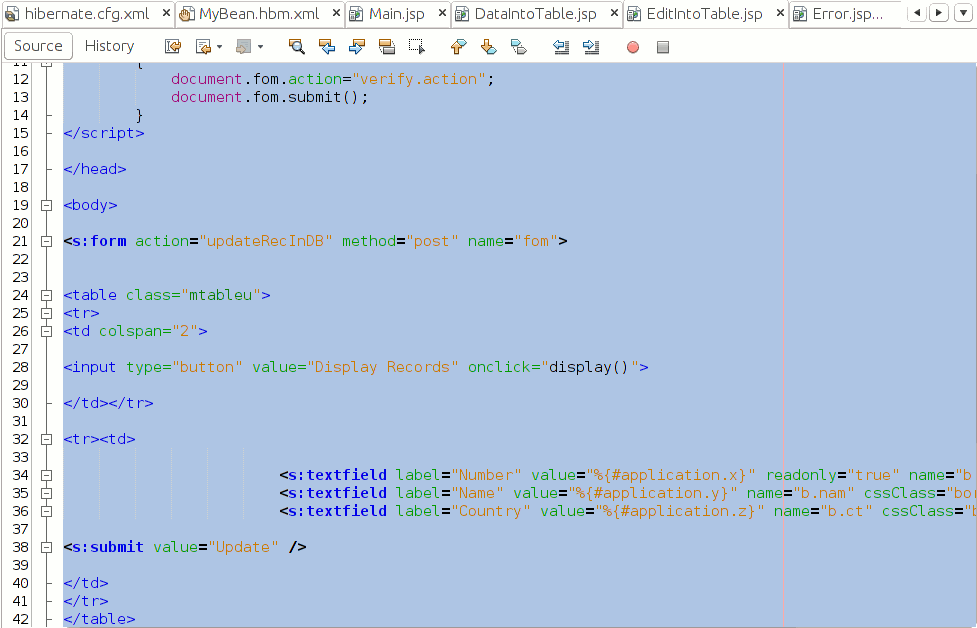
Task: Switch to Source view
Action: coord(38,46)
